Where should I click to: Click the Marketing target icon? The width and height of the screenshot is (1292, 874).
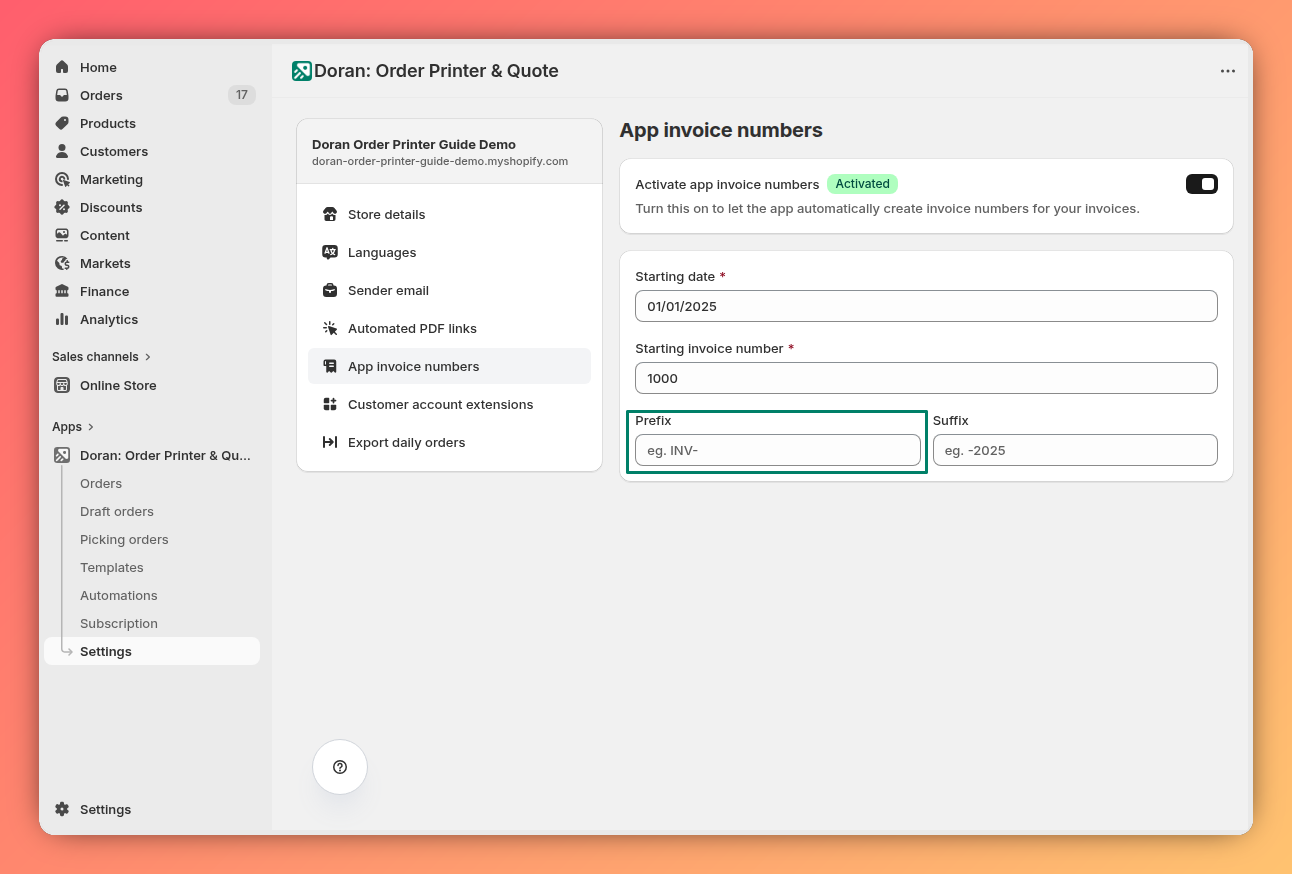62,179
